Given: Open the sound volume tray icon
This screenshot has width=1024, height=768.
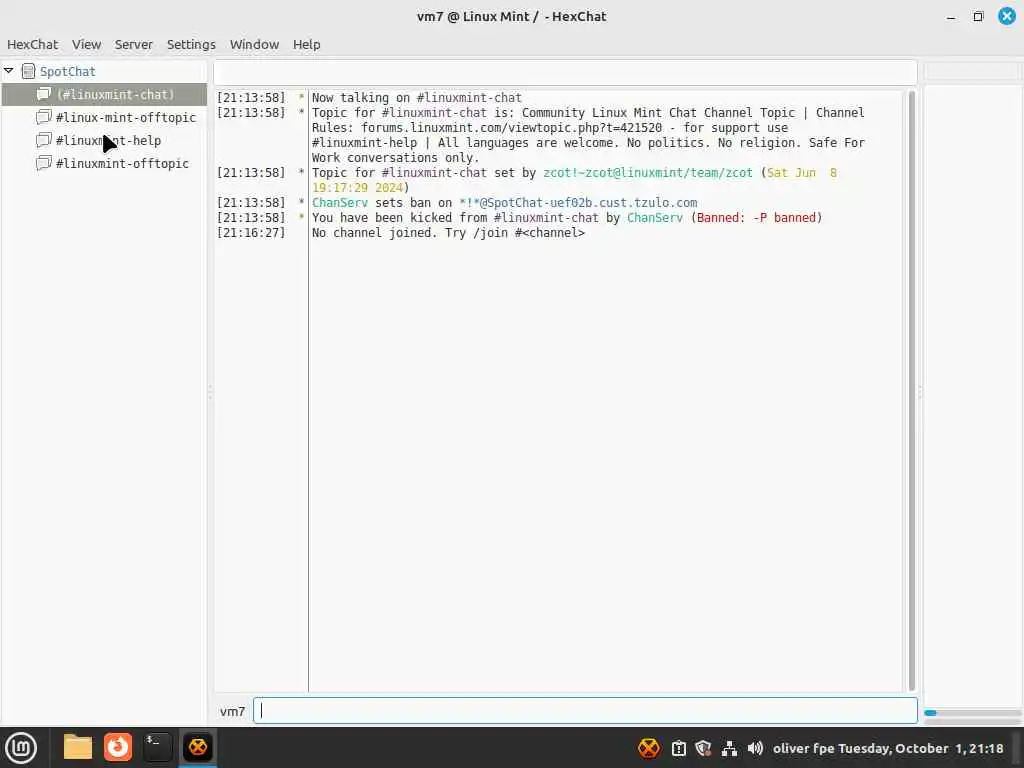Looking at the screenshot, I should (755, 748).
